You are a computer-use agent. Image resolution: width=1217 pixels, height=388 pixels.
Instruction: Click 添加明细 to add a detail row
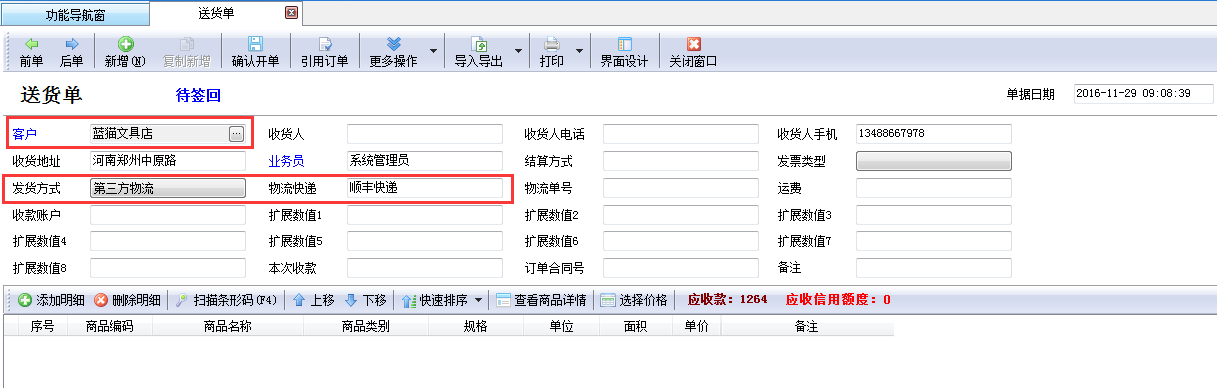coord(51,300)
